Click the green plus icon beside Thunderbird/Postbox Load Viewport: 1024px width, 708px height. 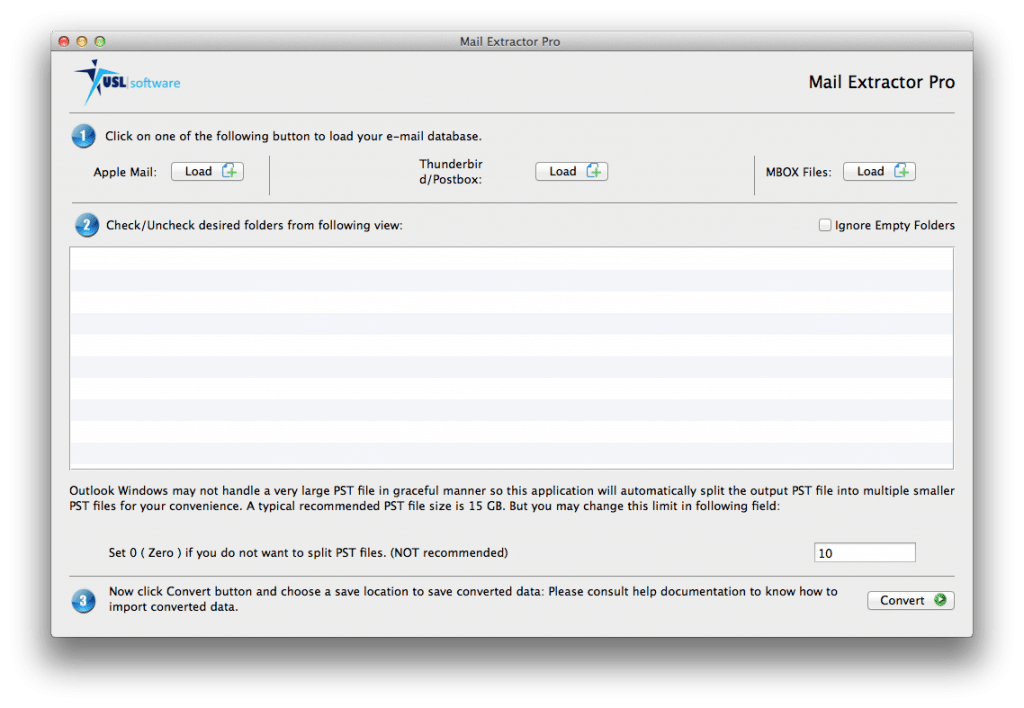(x=596, y=170)
